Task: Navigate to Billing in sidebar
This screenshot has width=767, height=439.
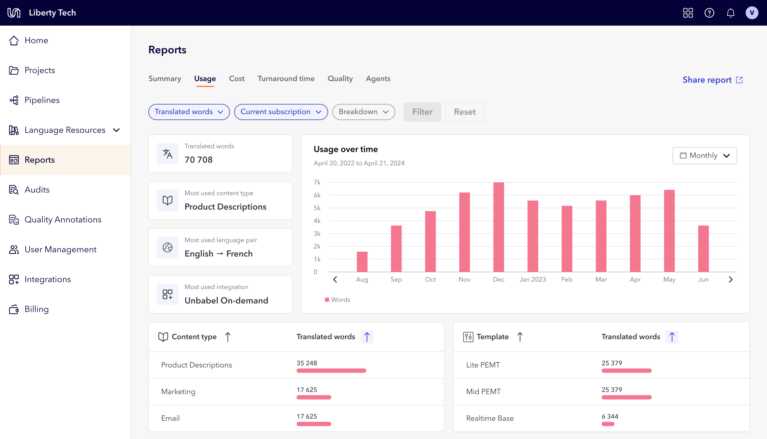Action: point(36,310)
